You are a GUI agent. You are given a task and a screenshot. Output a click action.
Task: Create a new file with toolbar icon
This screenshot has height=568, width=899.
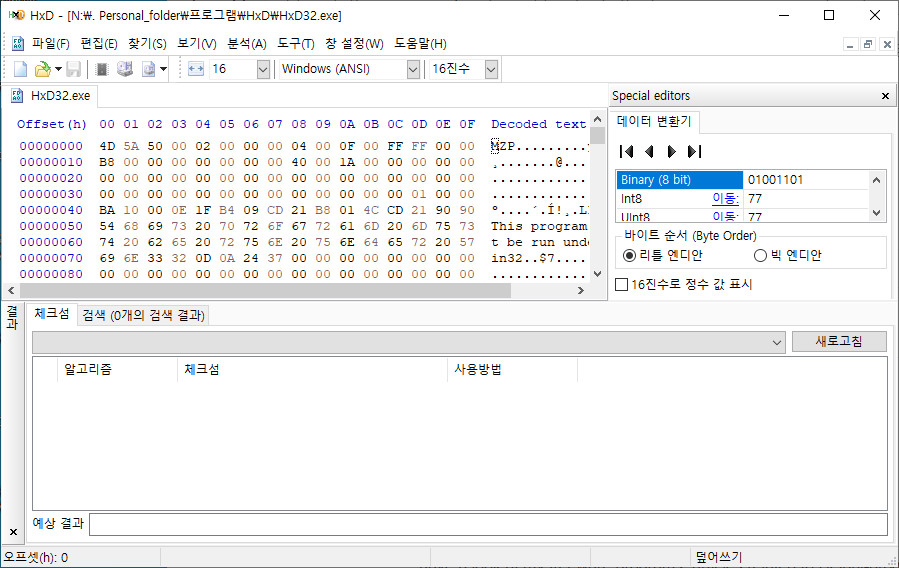20,69
